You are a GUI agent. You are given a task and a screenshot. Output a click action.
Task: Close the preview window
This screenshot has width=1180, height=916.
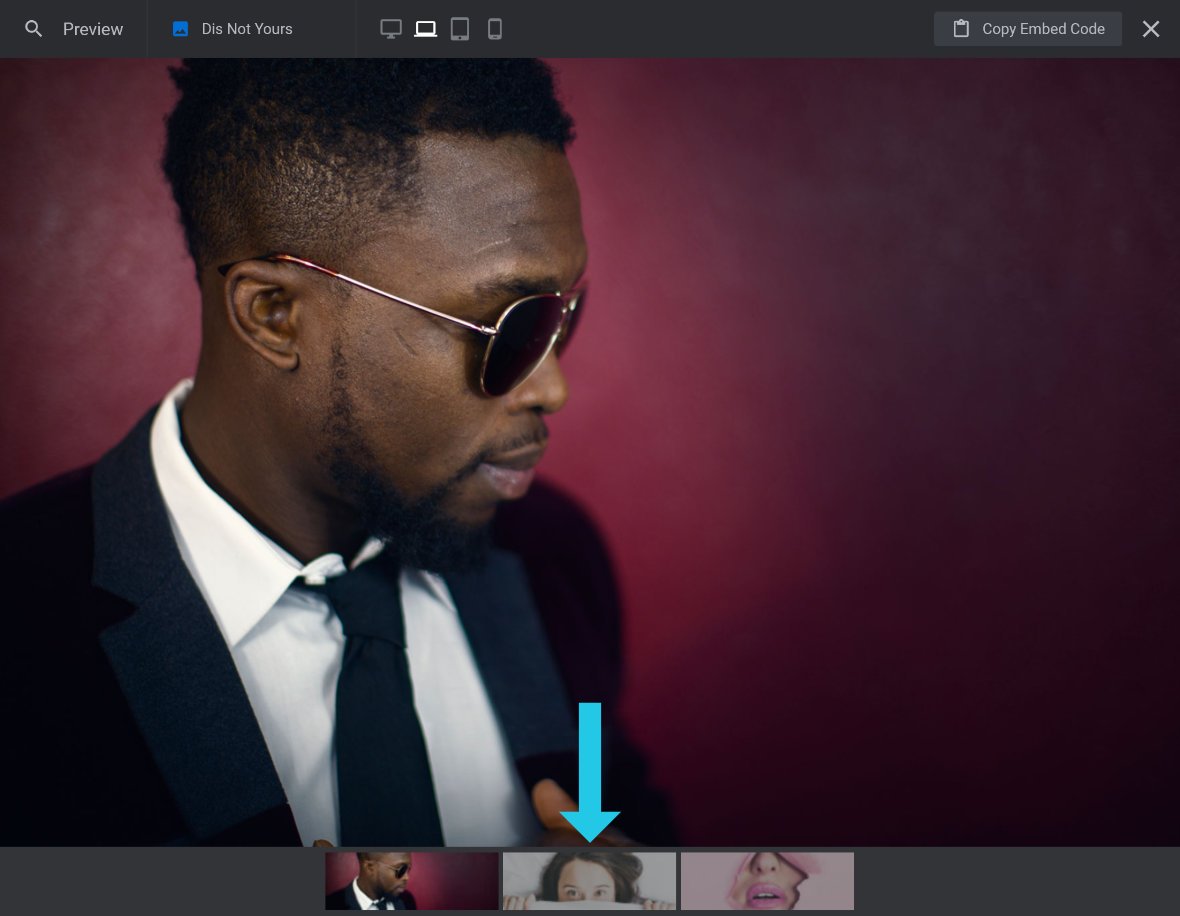(1151, 29)
